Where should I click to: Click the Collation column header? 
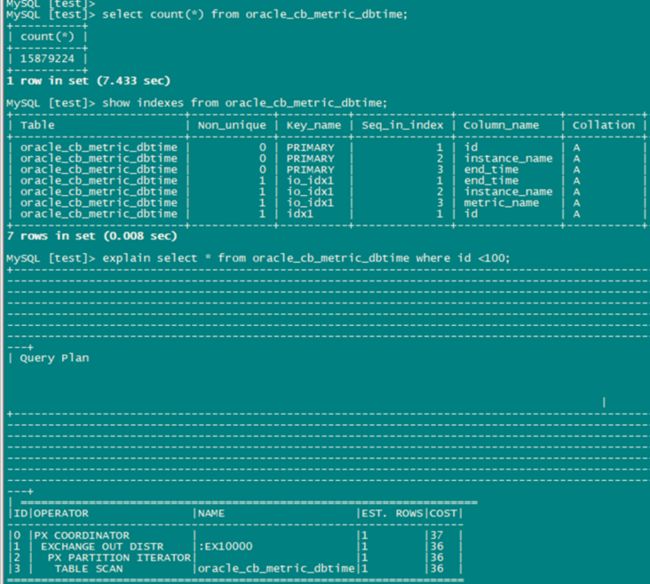coord(603,125)
